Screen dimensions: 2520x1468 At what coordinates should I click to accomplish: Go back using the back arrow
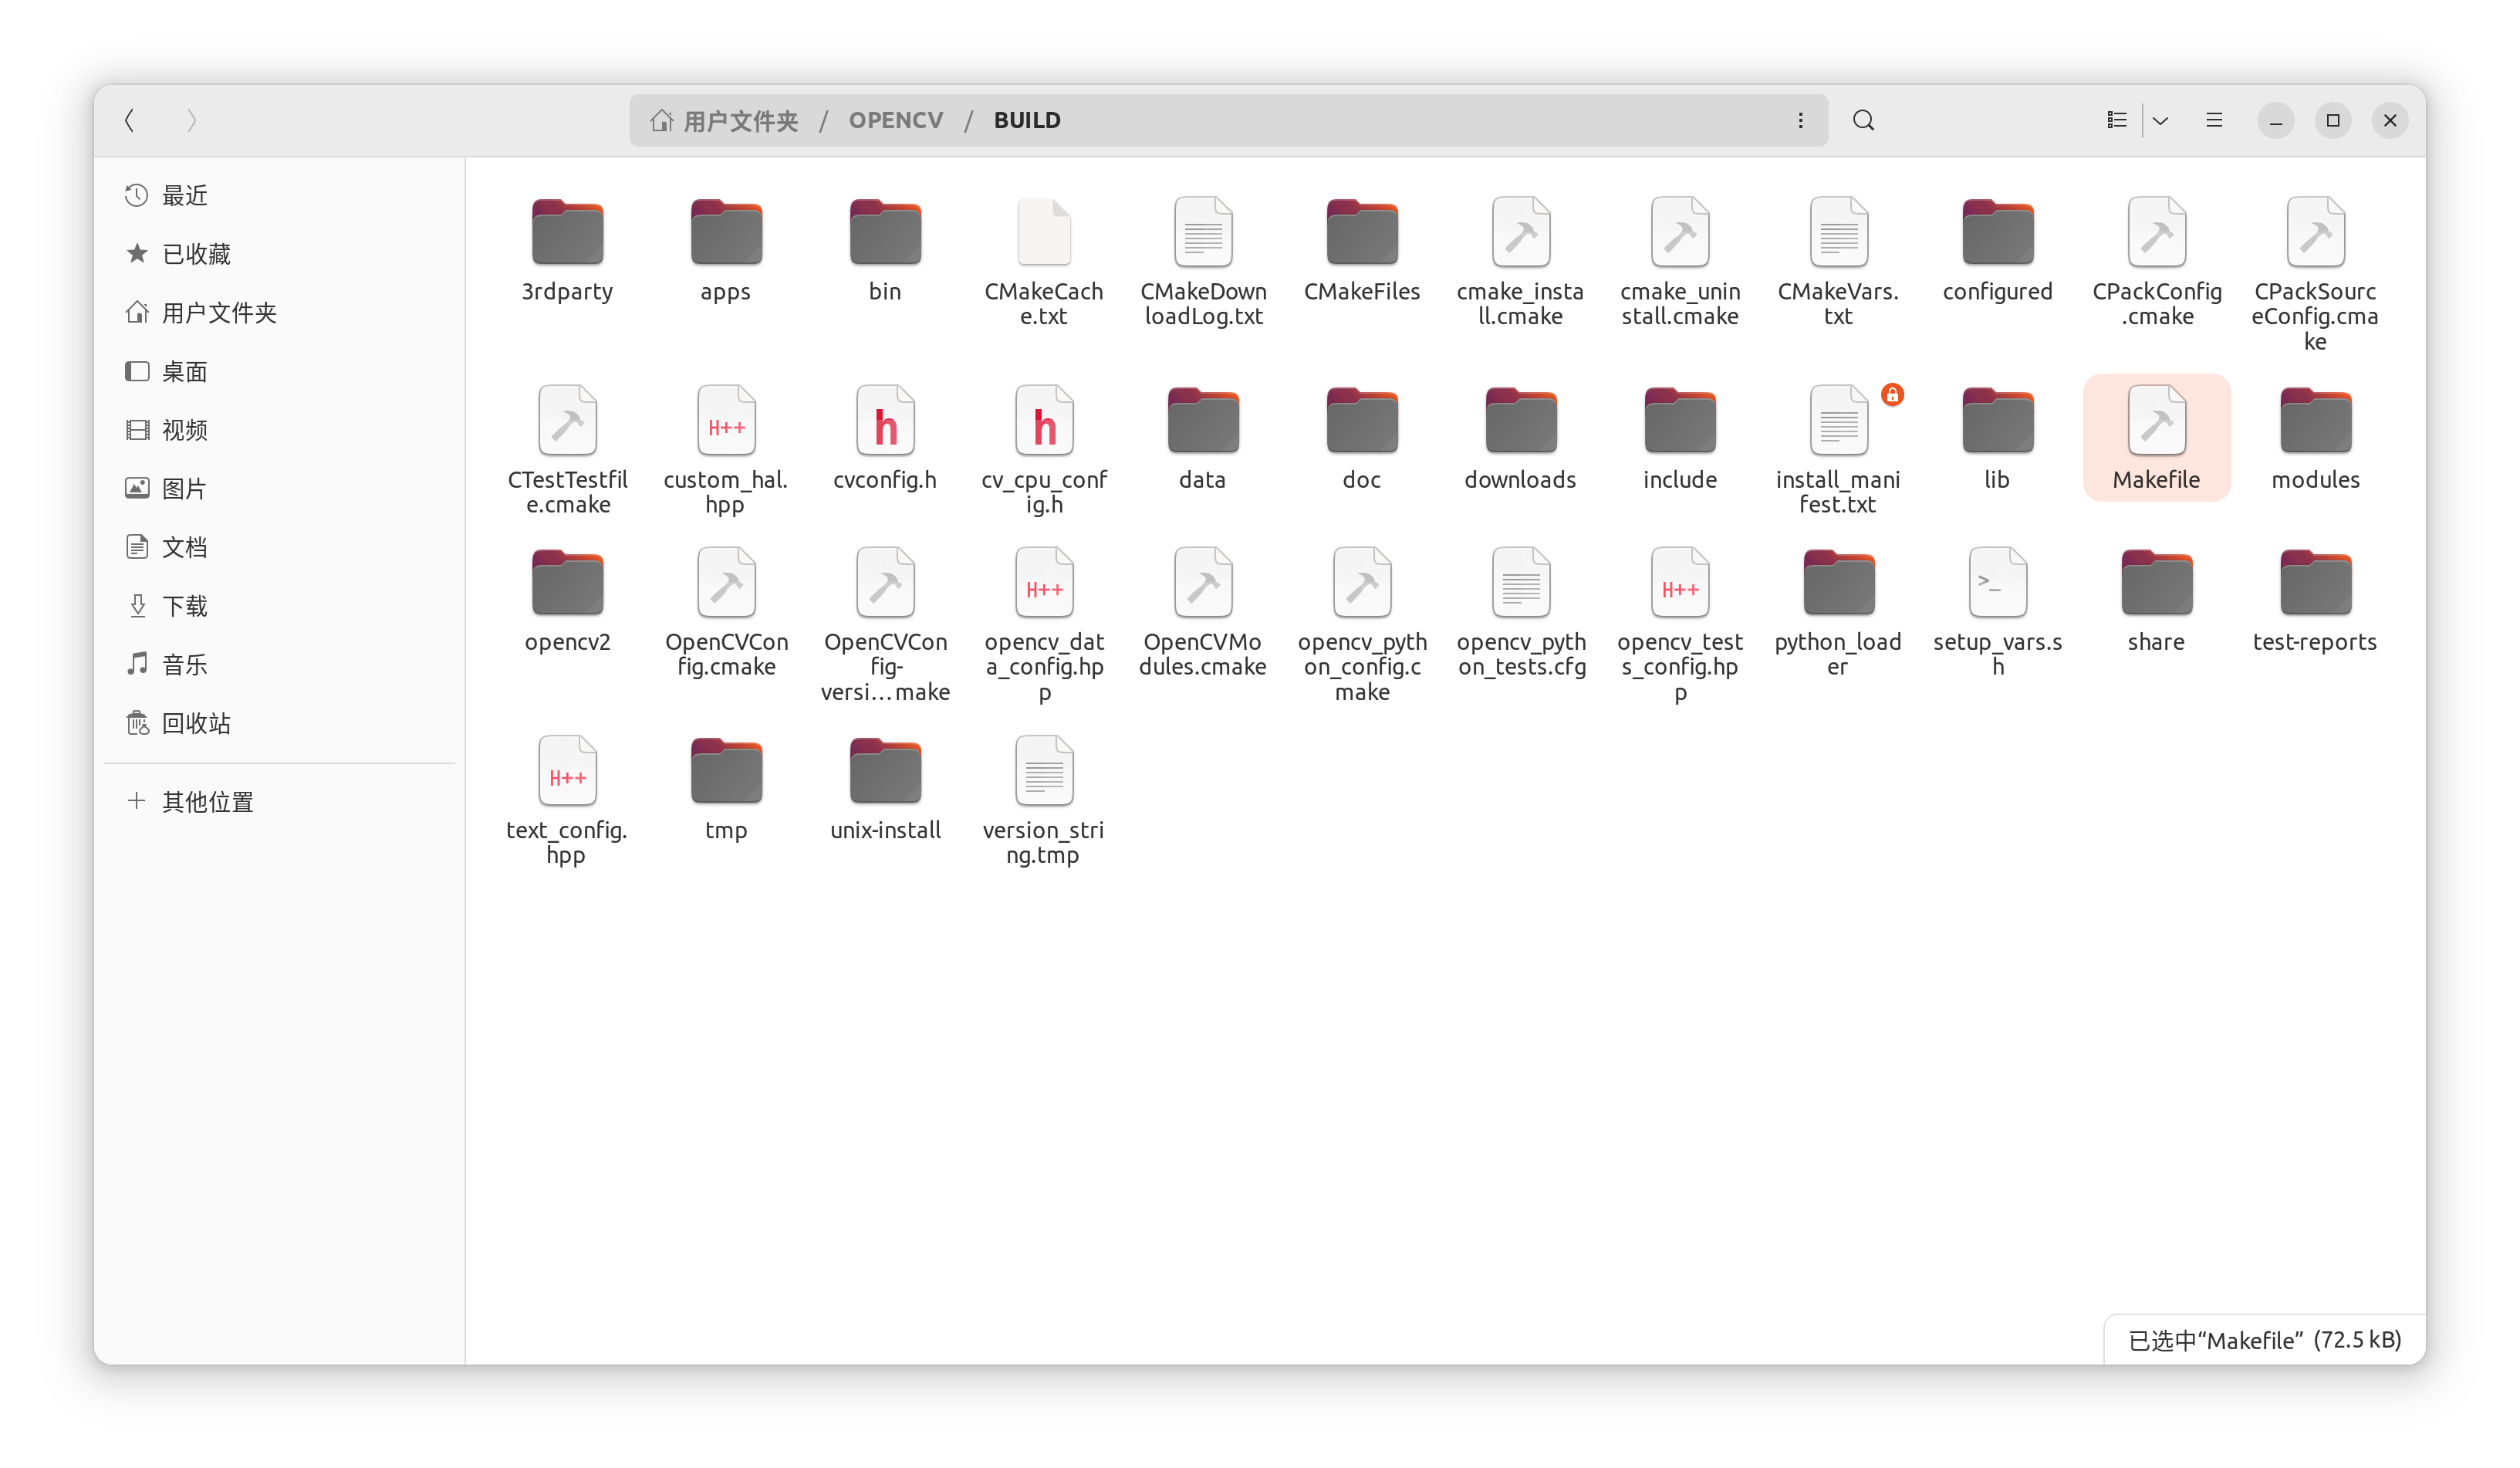(x=130, y=120)
